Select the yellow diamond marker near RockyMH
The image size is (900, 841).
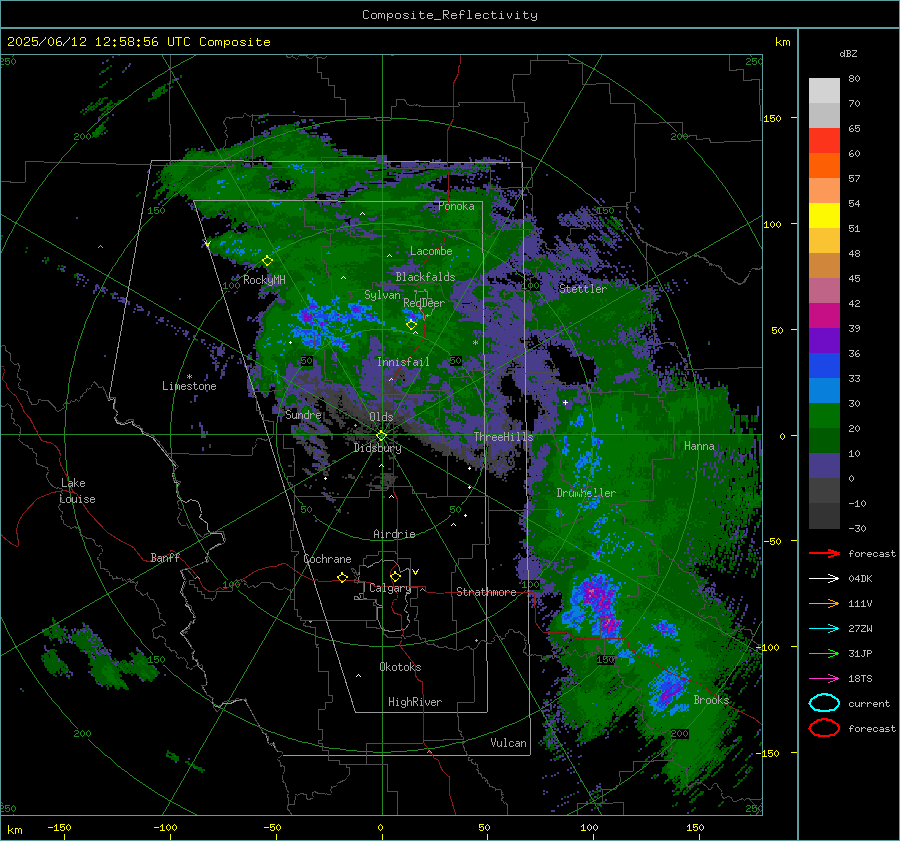pos(267,261)
